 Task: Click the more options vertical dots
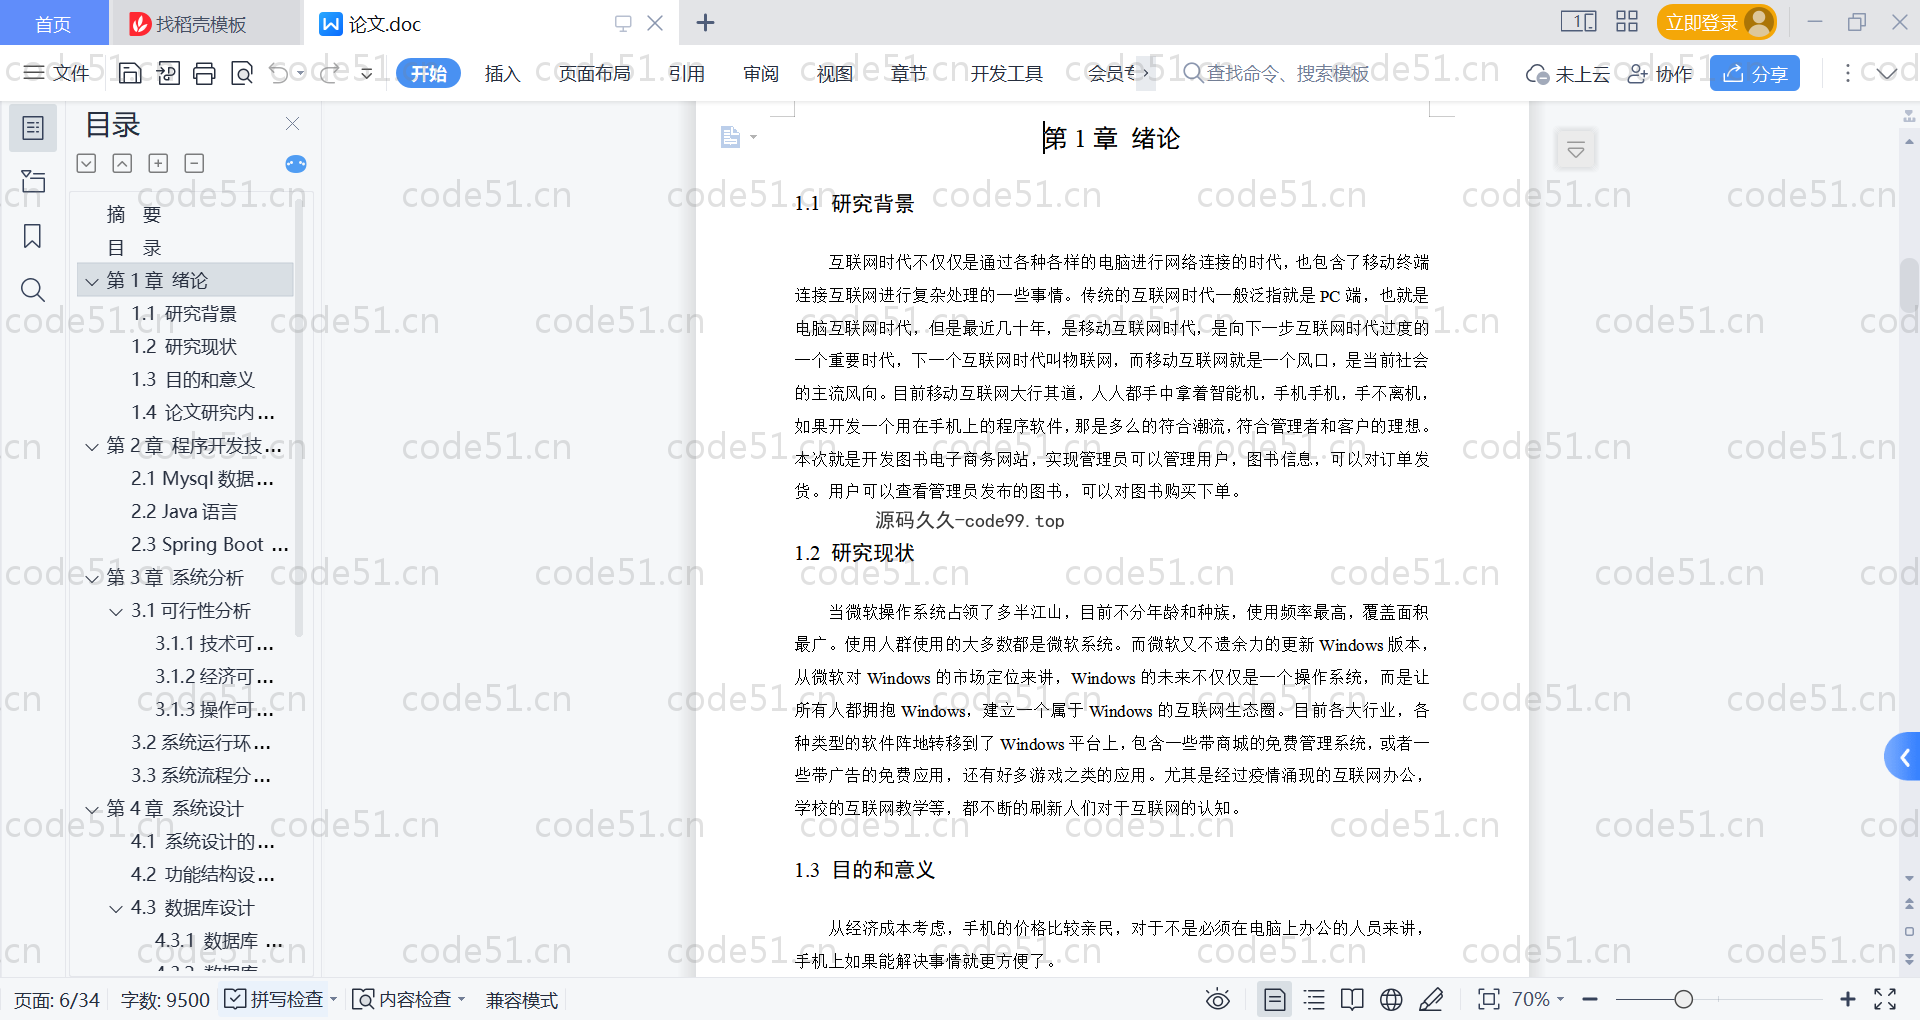(1847, 73)
